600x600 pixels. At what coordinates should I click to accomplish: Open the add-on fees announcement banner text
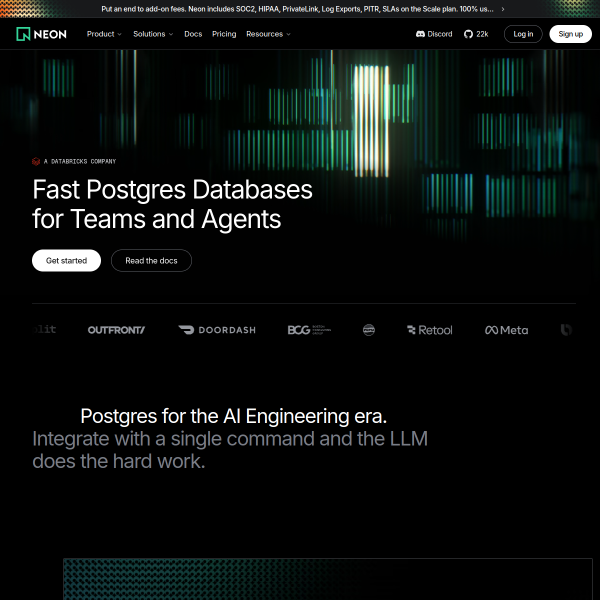(297, 9)
